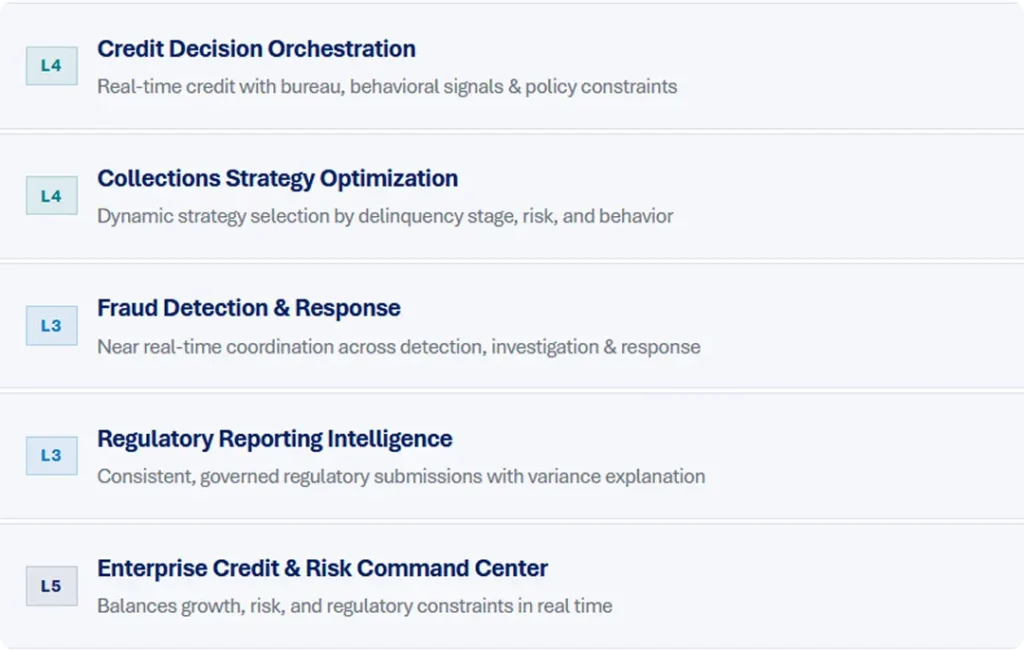Select the L3 badge next to Fraud Detection

pyautogui.click(x=51, y=326)
